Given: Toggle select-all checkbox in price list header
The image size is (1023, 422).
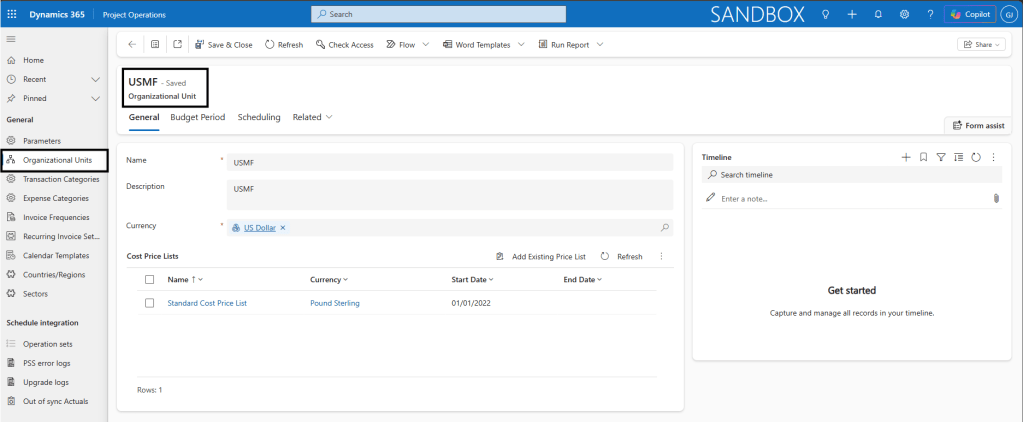Looking at the screenshot, I should pyautogui.click(x=149, y=280).
